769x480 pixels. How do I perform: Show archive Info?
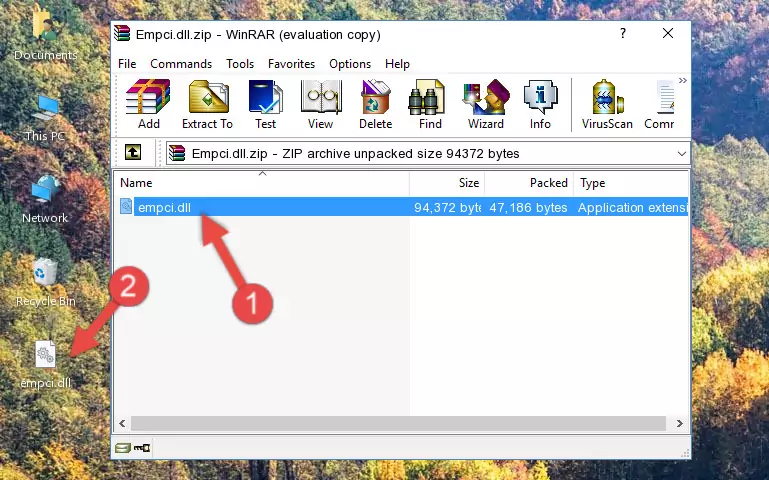tap(540, 104)
